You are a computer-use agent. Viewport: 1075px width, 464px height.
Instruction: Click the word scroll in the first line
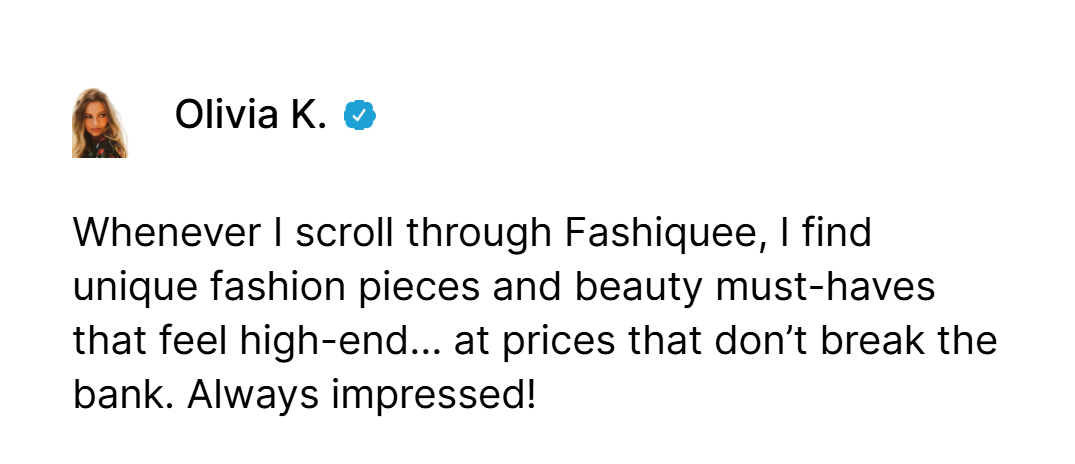[346, 234]
